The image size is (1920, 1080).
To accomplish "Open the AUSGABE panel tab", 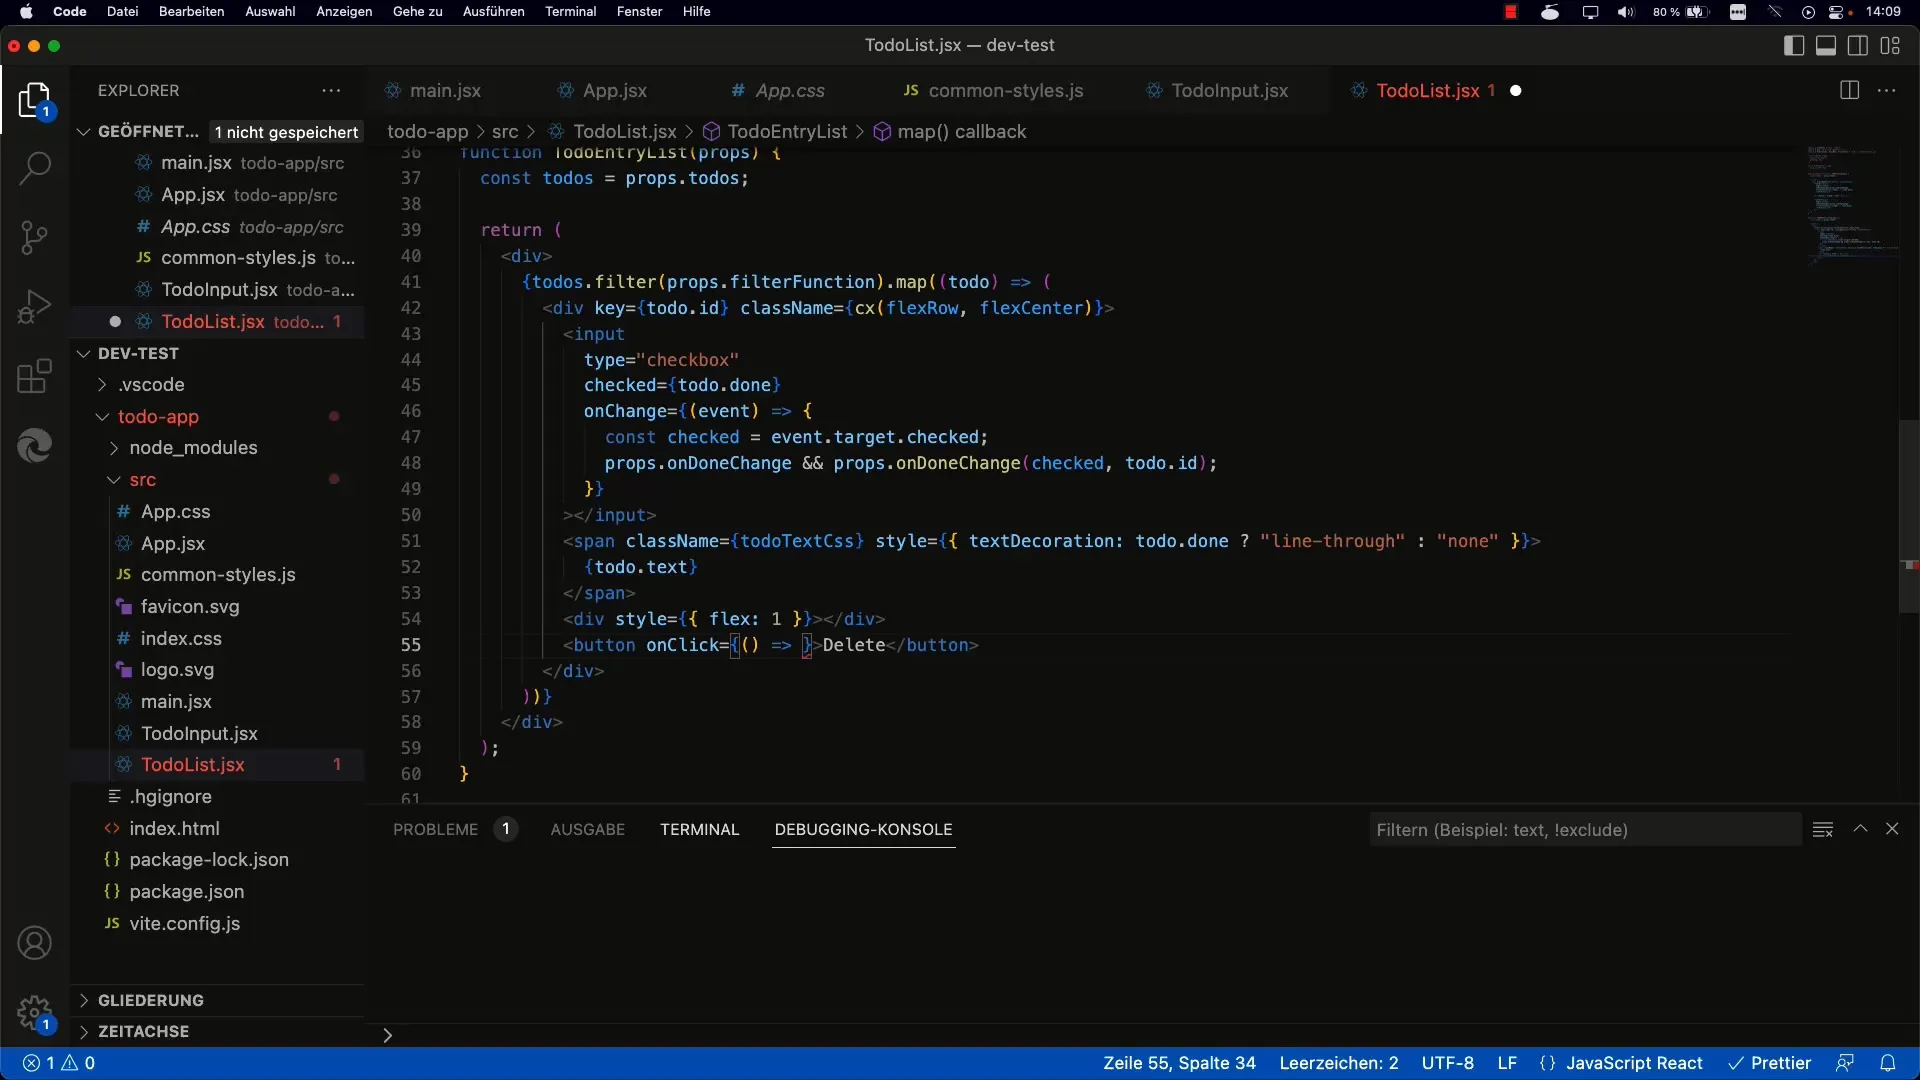I will tap(588, 829).
